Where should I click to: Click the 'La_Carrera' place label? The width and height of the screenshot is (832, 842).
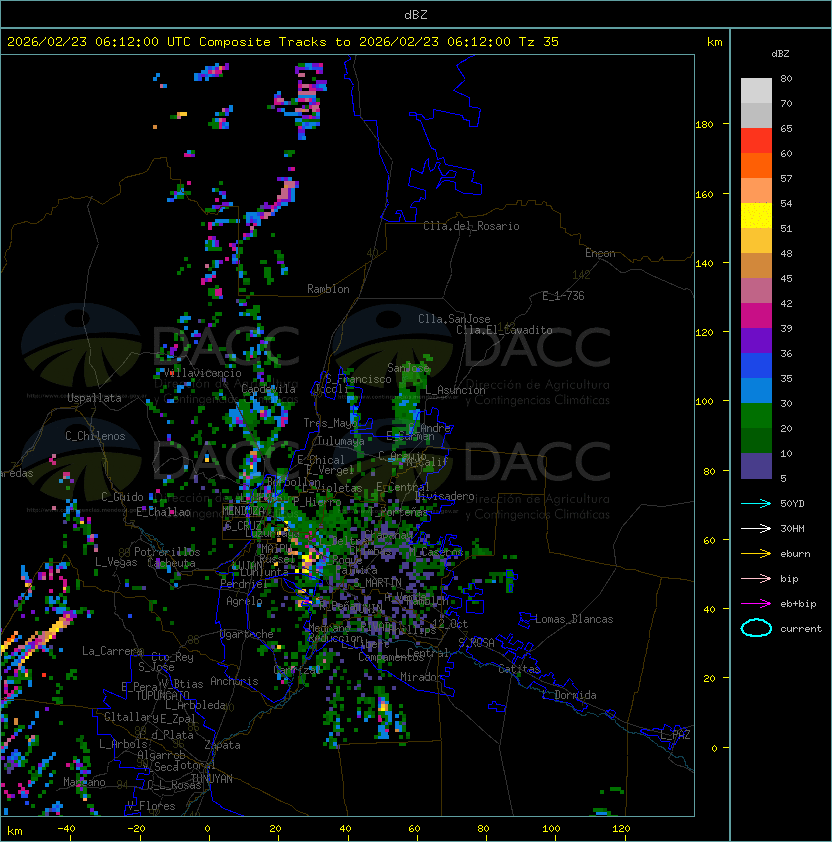point(112,651)
